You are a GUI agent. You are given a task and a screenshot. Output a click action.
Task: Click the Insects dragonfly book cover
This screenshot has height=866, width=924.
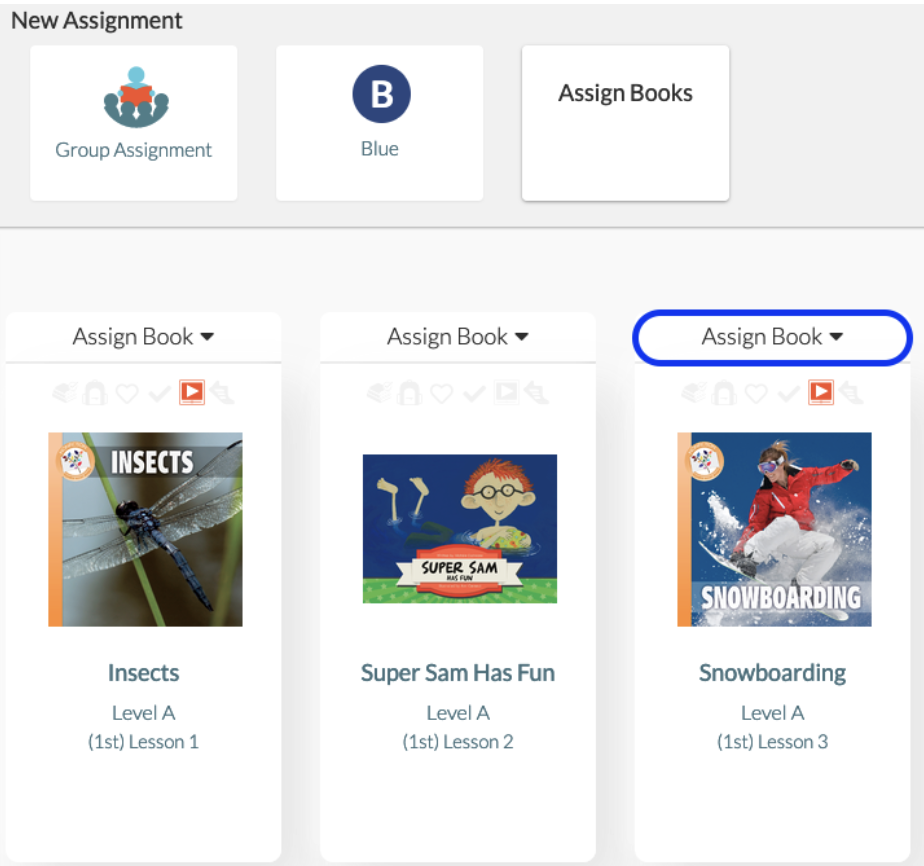[146, 530]
